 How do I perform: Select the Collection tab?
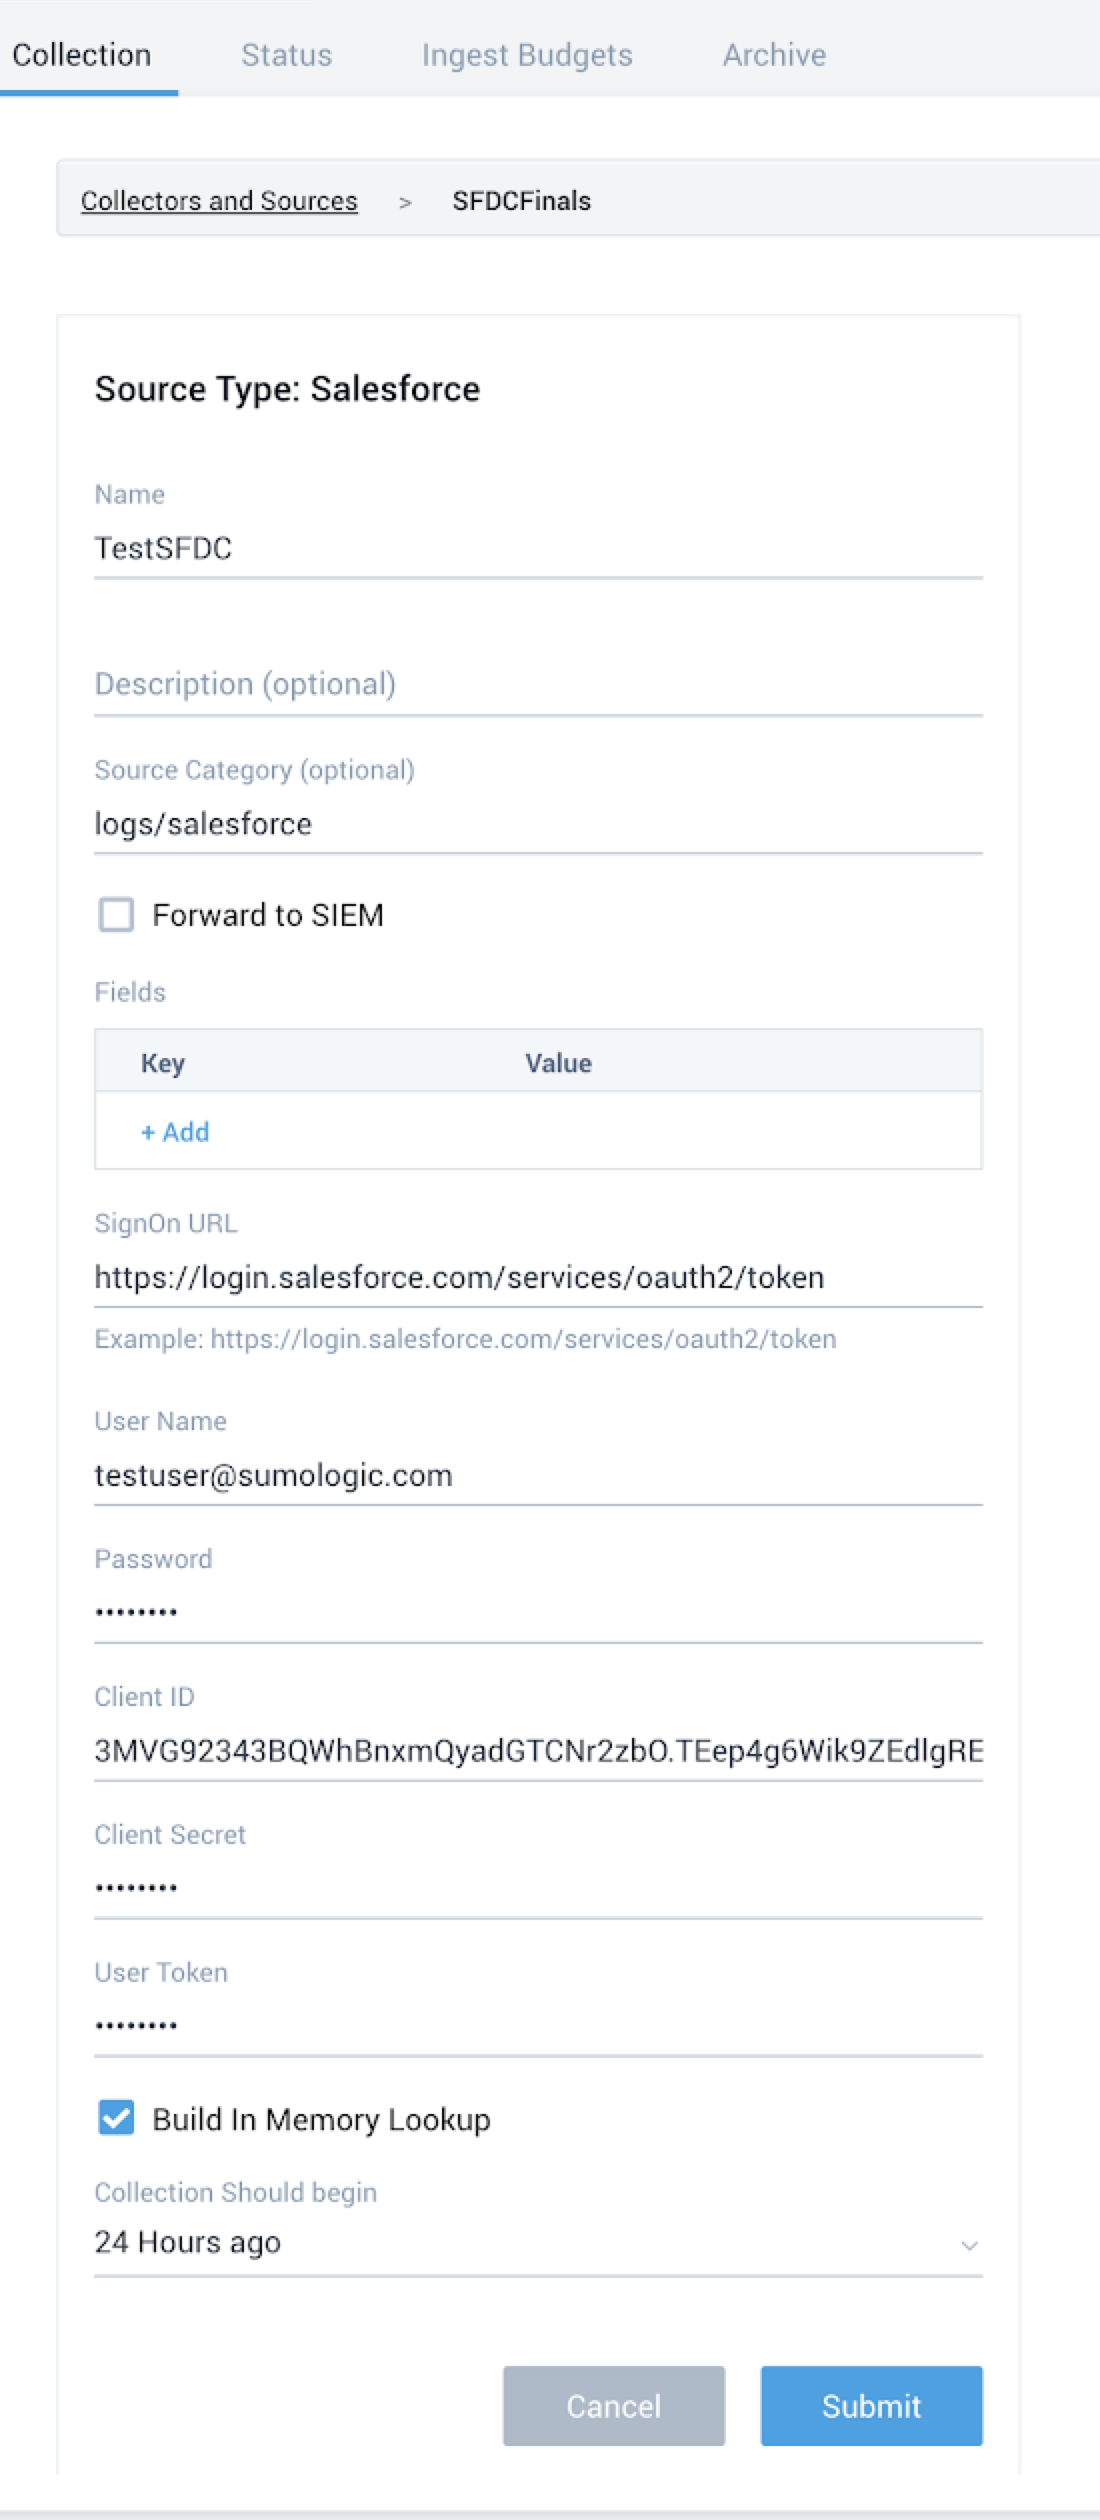[82, 55]
